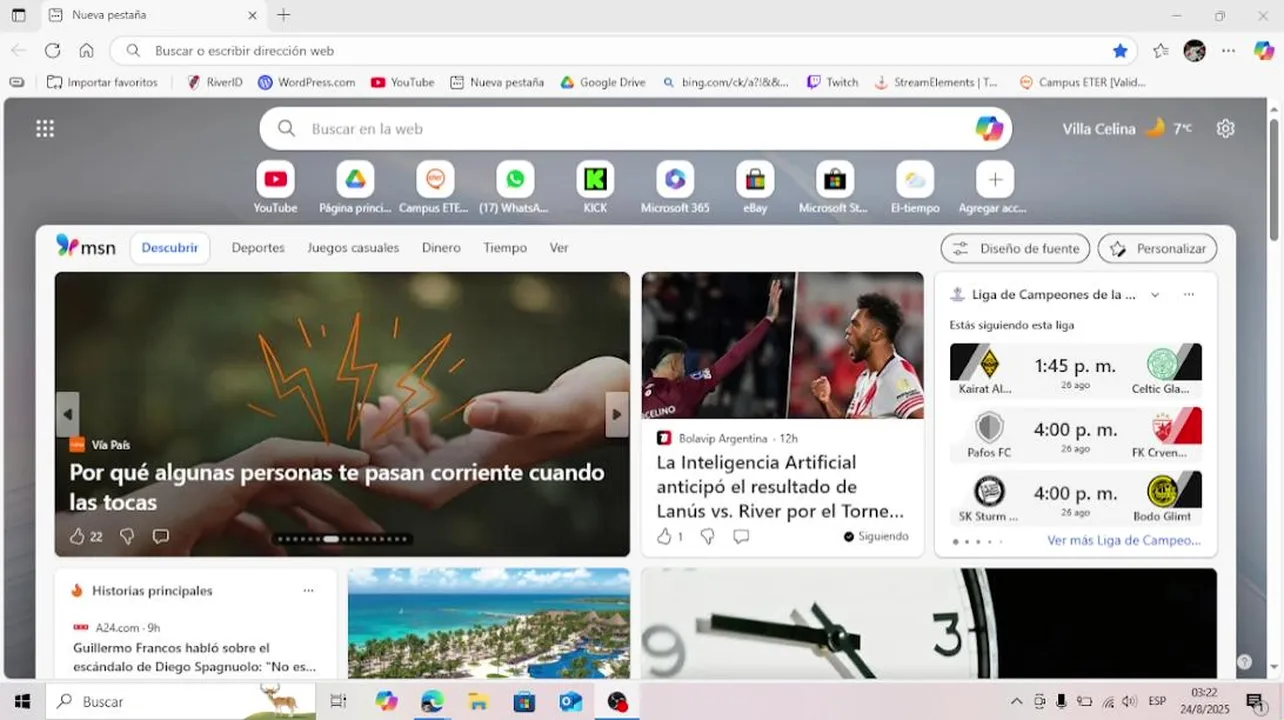Open the Windows Start menu
Viewport: 1284px width, 720px height.
coord(22,701)
